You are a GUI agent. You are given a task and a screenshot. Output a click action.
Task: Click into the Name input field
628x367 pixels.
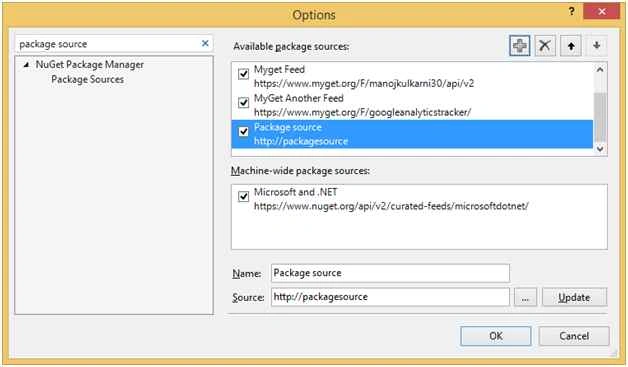(x=390, y=273)
